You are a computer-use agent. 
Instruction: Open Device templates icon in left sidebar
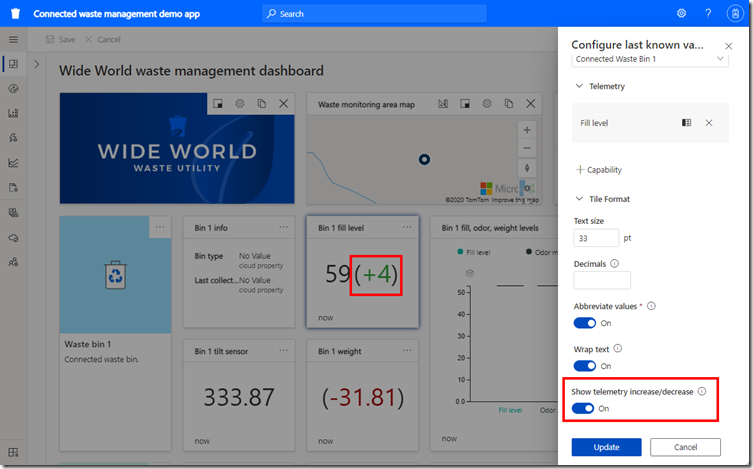13,213
